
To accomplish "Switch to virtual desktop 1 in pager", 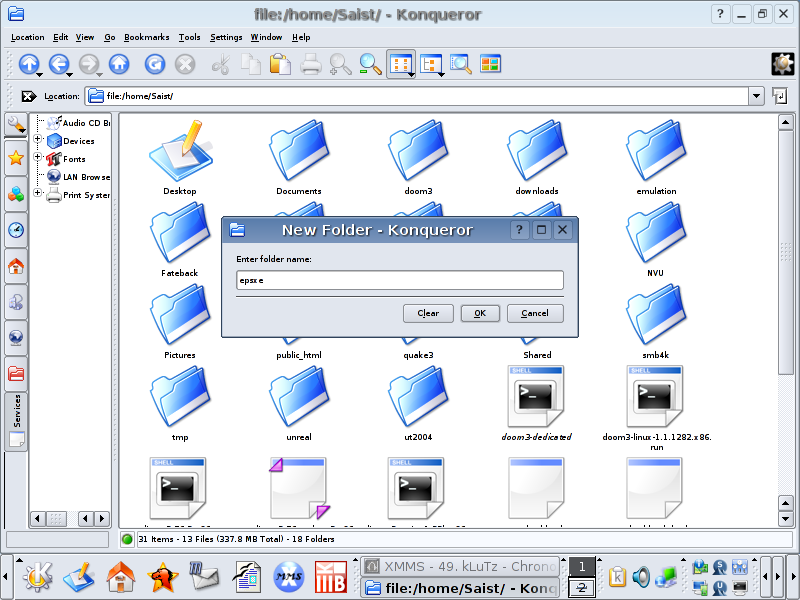I will (582, 567).
